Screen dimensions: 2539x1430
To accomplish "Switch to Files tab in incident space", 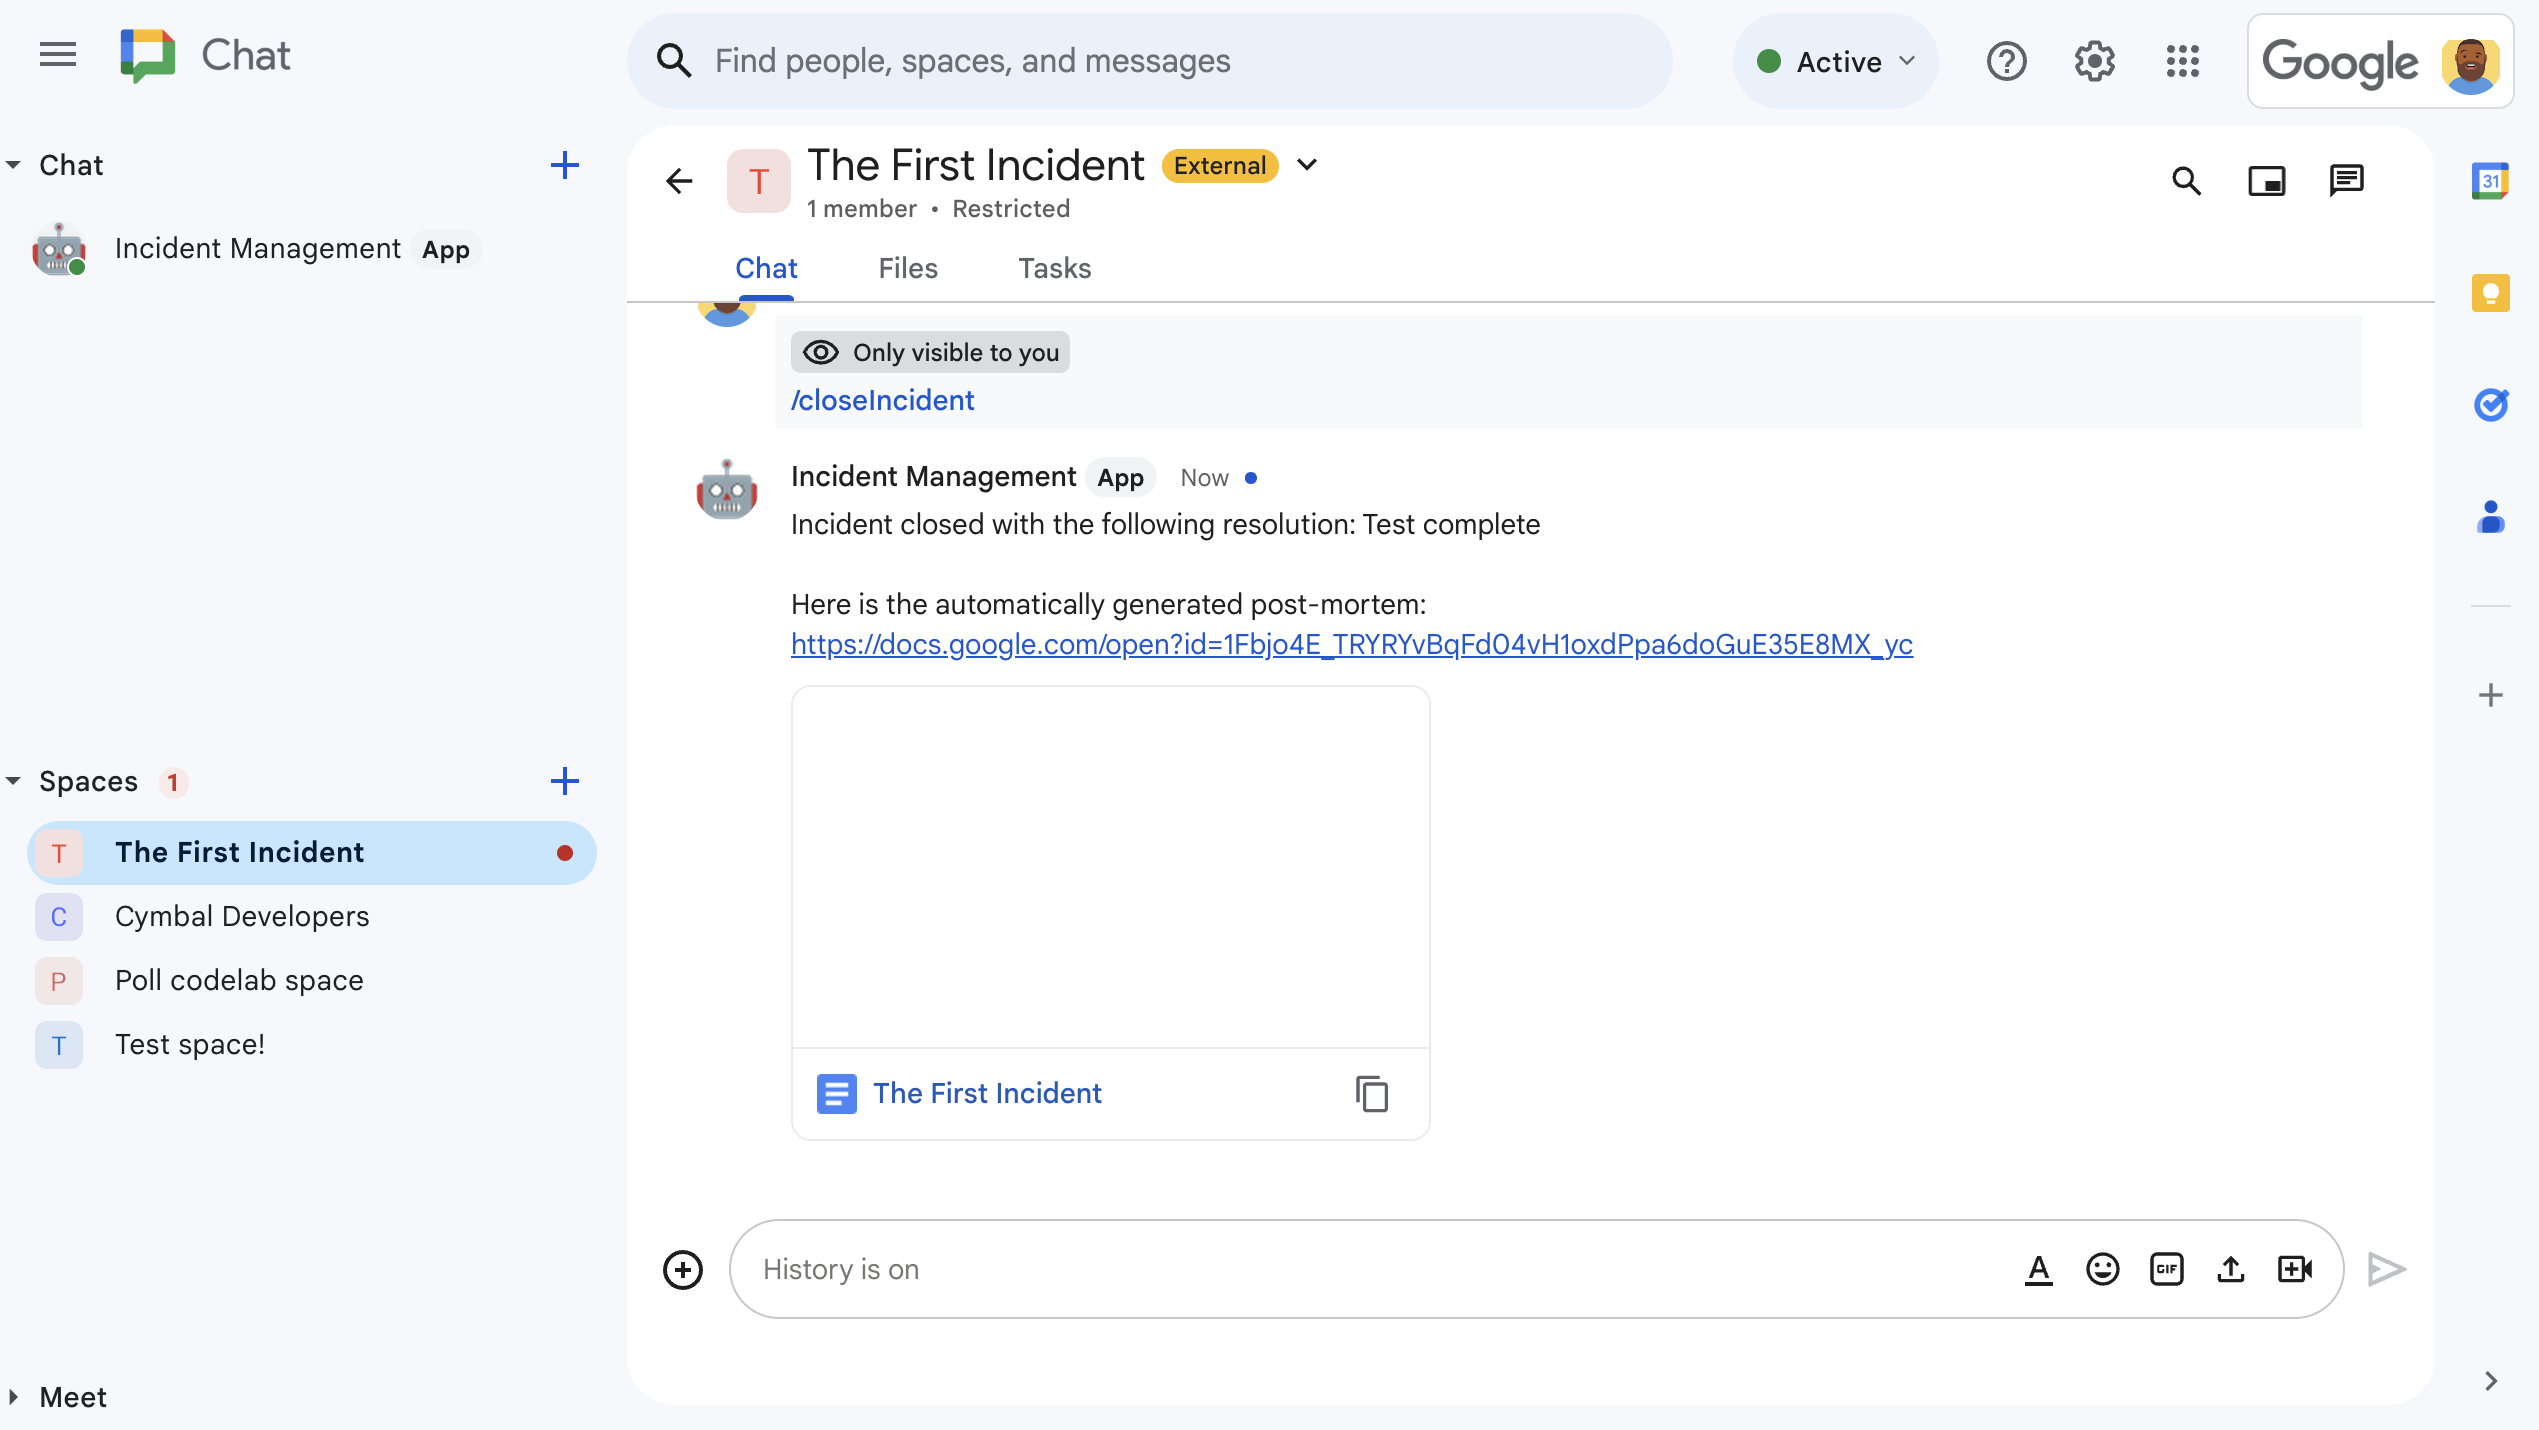I will coord(907,269).
